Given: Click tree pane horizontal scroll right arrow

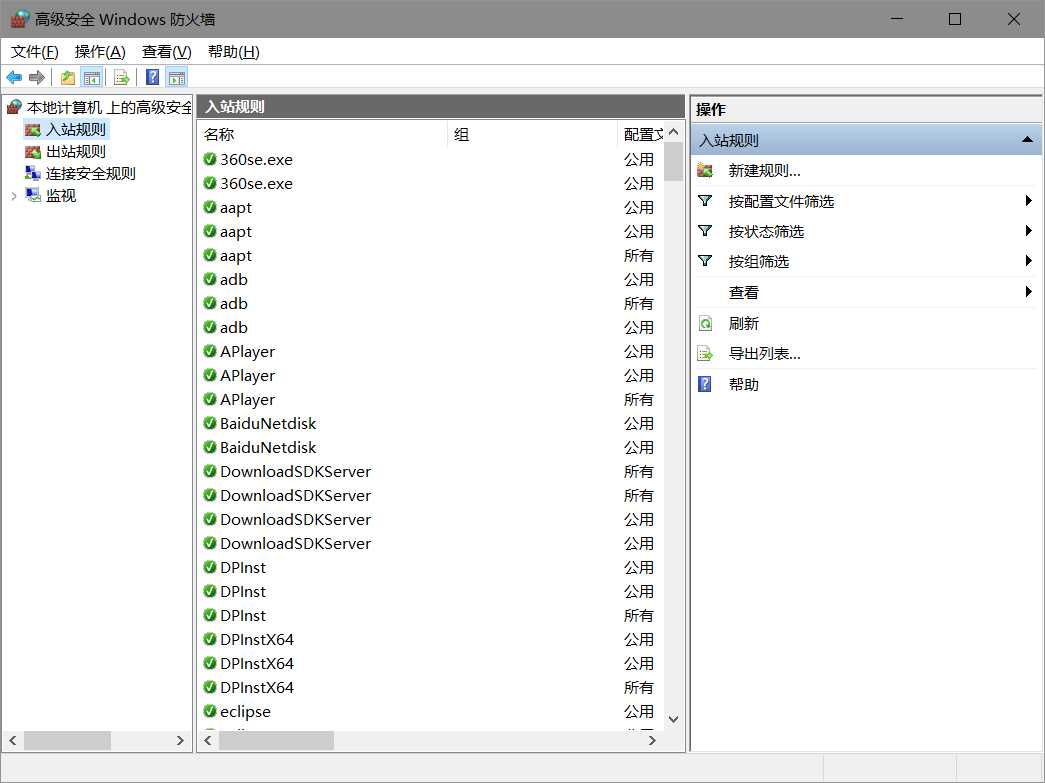Looking at the screenshot, I should pos(180,740).
